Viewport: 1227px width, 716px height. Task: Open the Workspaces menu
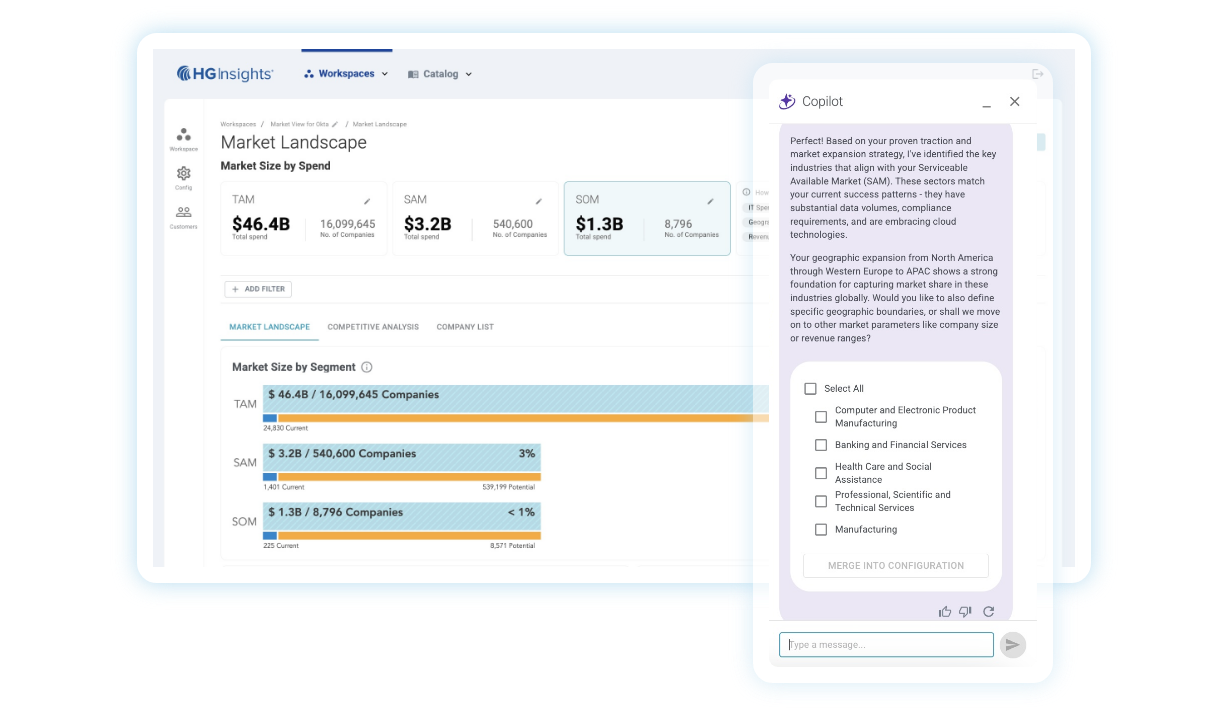[x=346, y=74]
